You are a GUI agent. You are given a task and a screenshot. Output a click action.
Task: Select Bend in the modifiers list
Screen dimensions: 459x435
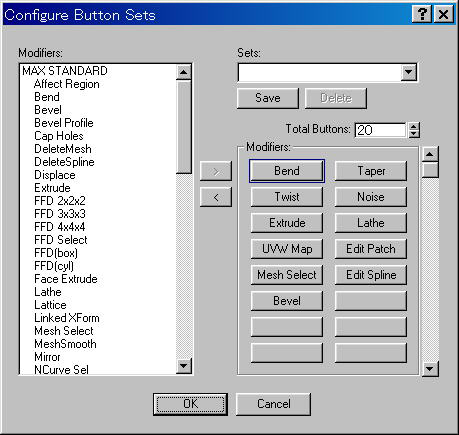click(47, 97)
